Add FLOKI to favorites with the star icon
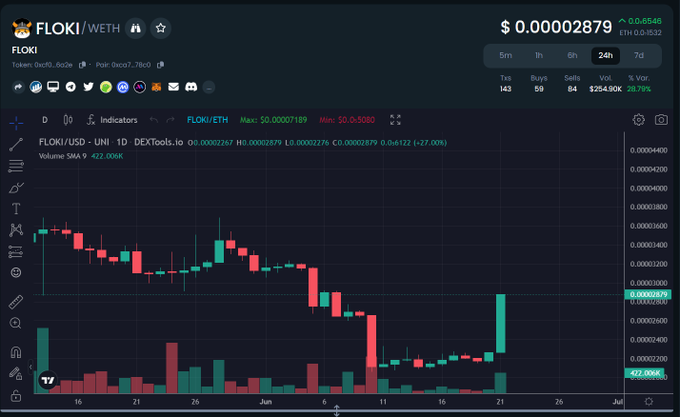Screen dimensions: 680x417 [160, 28]
